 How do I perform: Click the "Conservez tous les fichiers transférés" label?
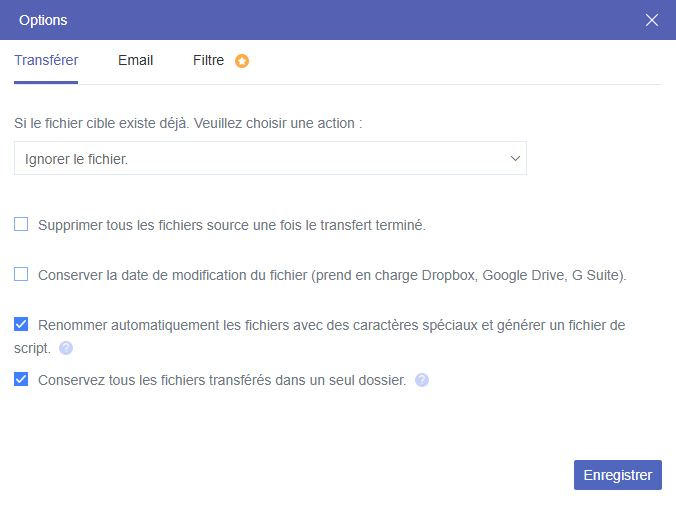click(222, 380)
